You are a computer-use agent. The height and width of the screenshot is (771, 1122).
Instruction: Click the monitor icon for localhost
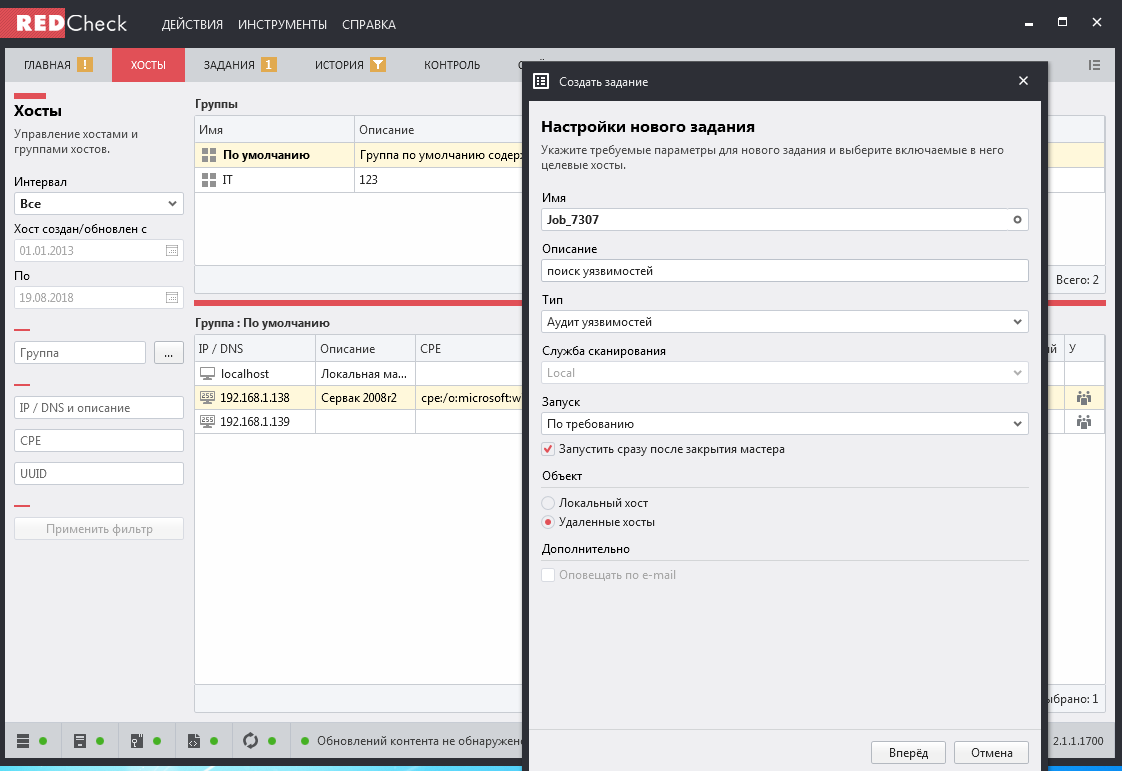pos(208,374)
